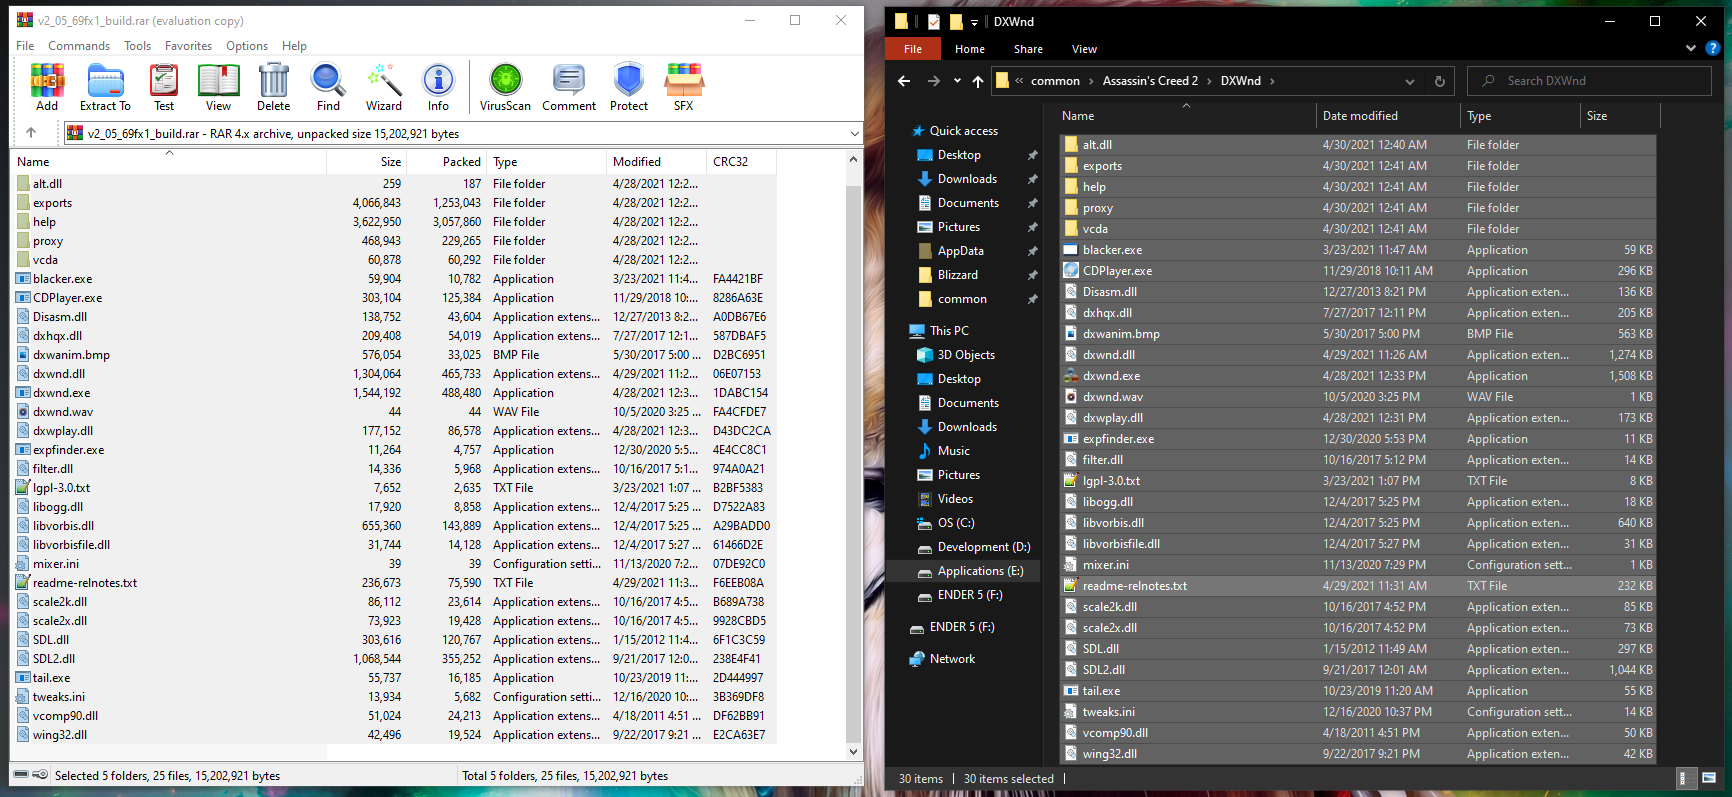Click the Extract To toolbar icon
Screen dimensions: 1732x797
click(x=105, y=87)
